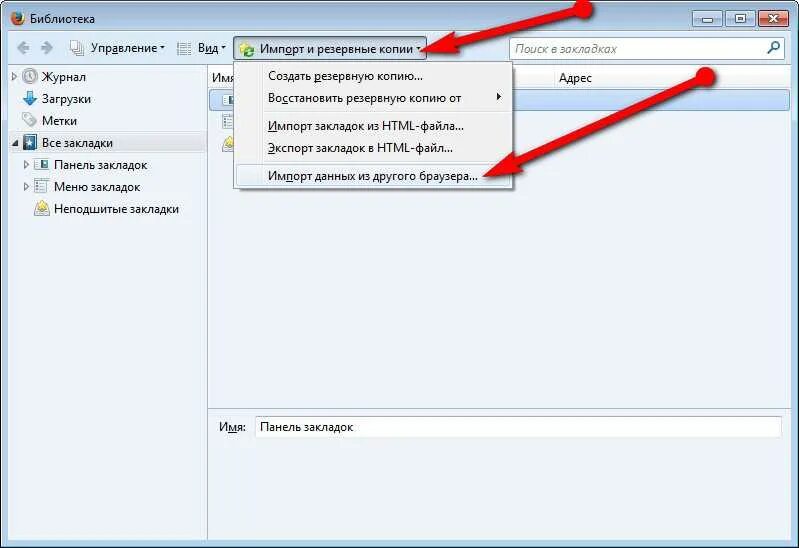
Task: Collapse the Все закладки tree node
Action: (15, 143)
